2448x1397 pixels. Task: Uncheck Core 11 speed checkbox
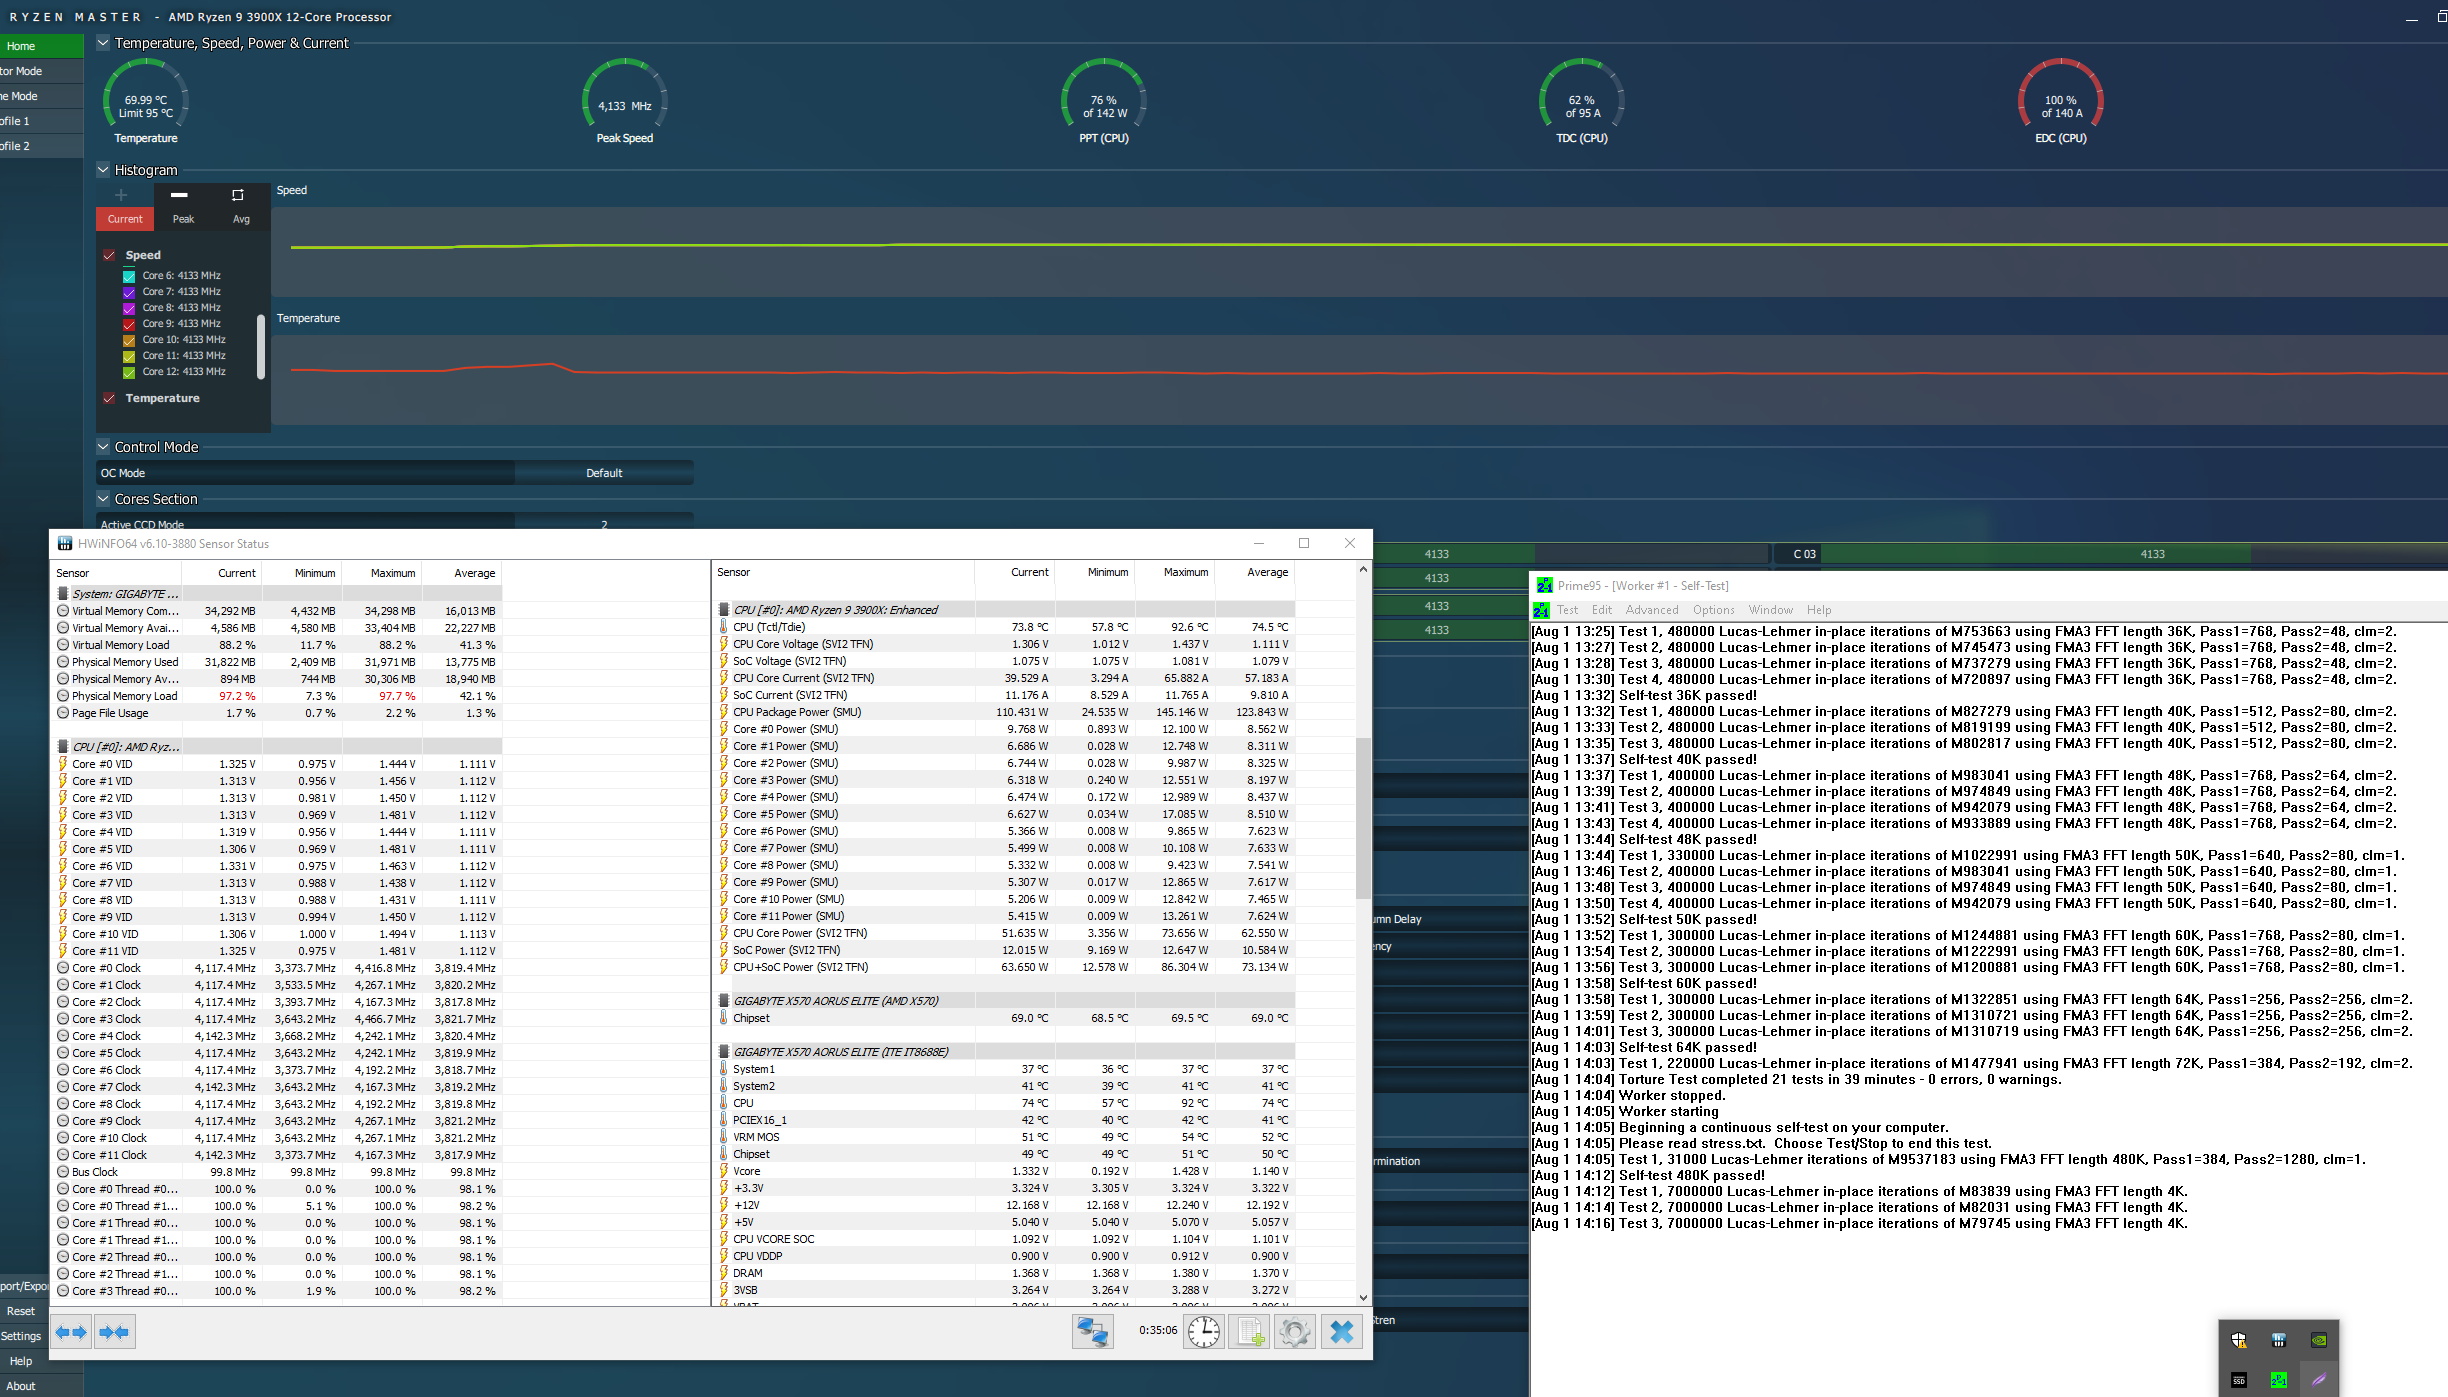[x=129, y=357]
